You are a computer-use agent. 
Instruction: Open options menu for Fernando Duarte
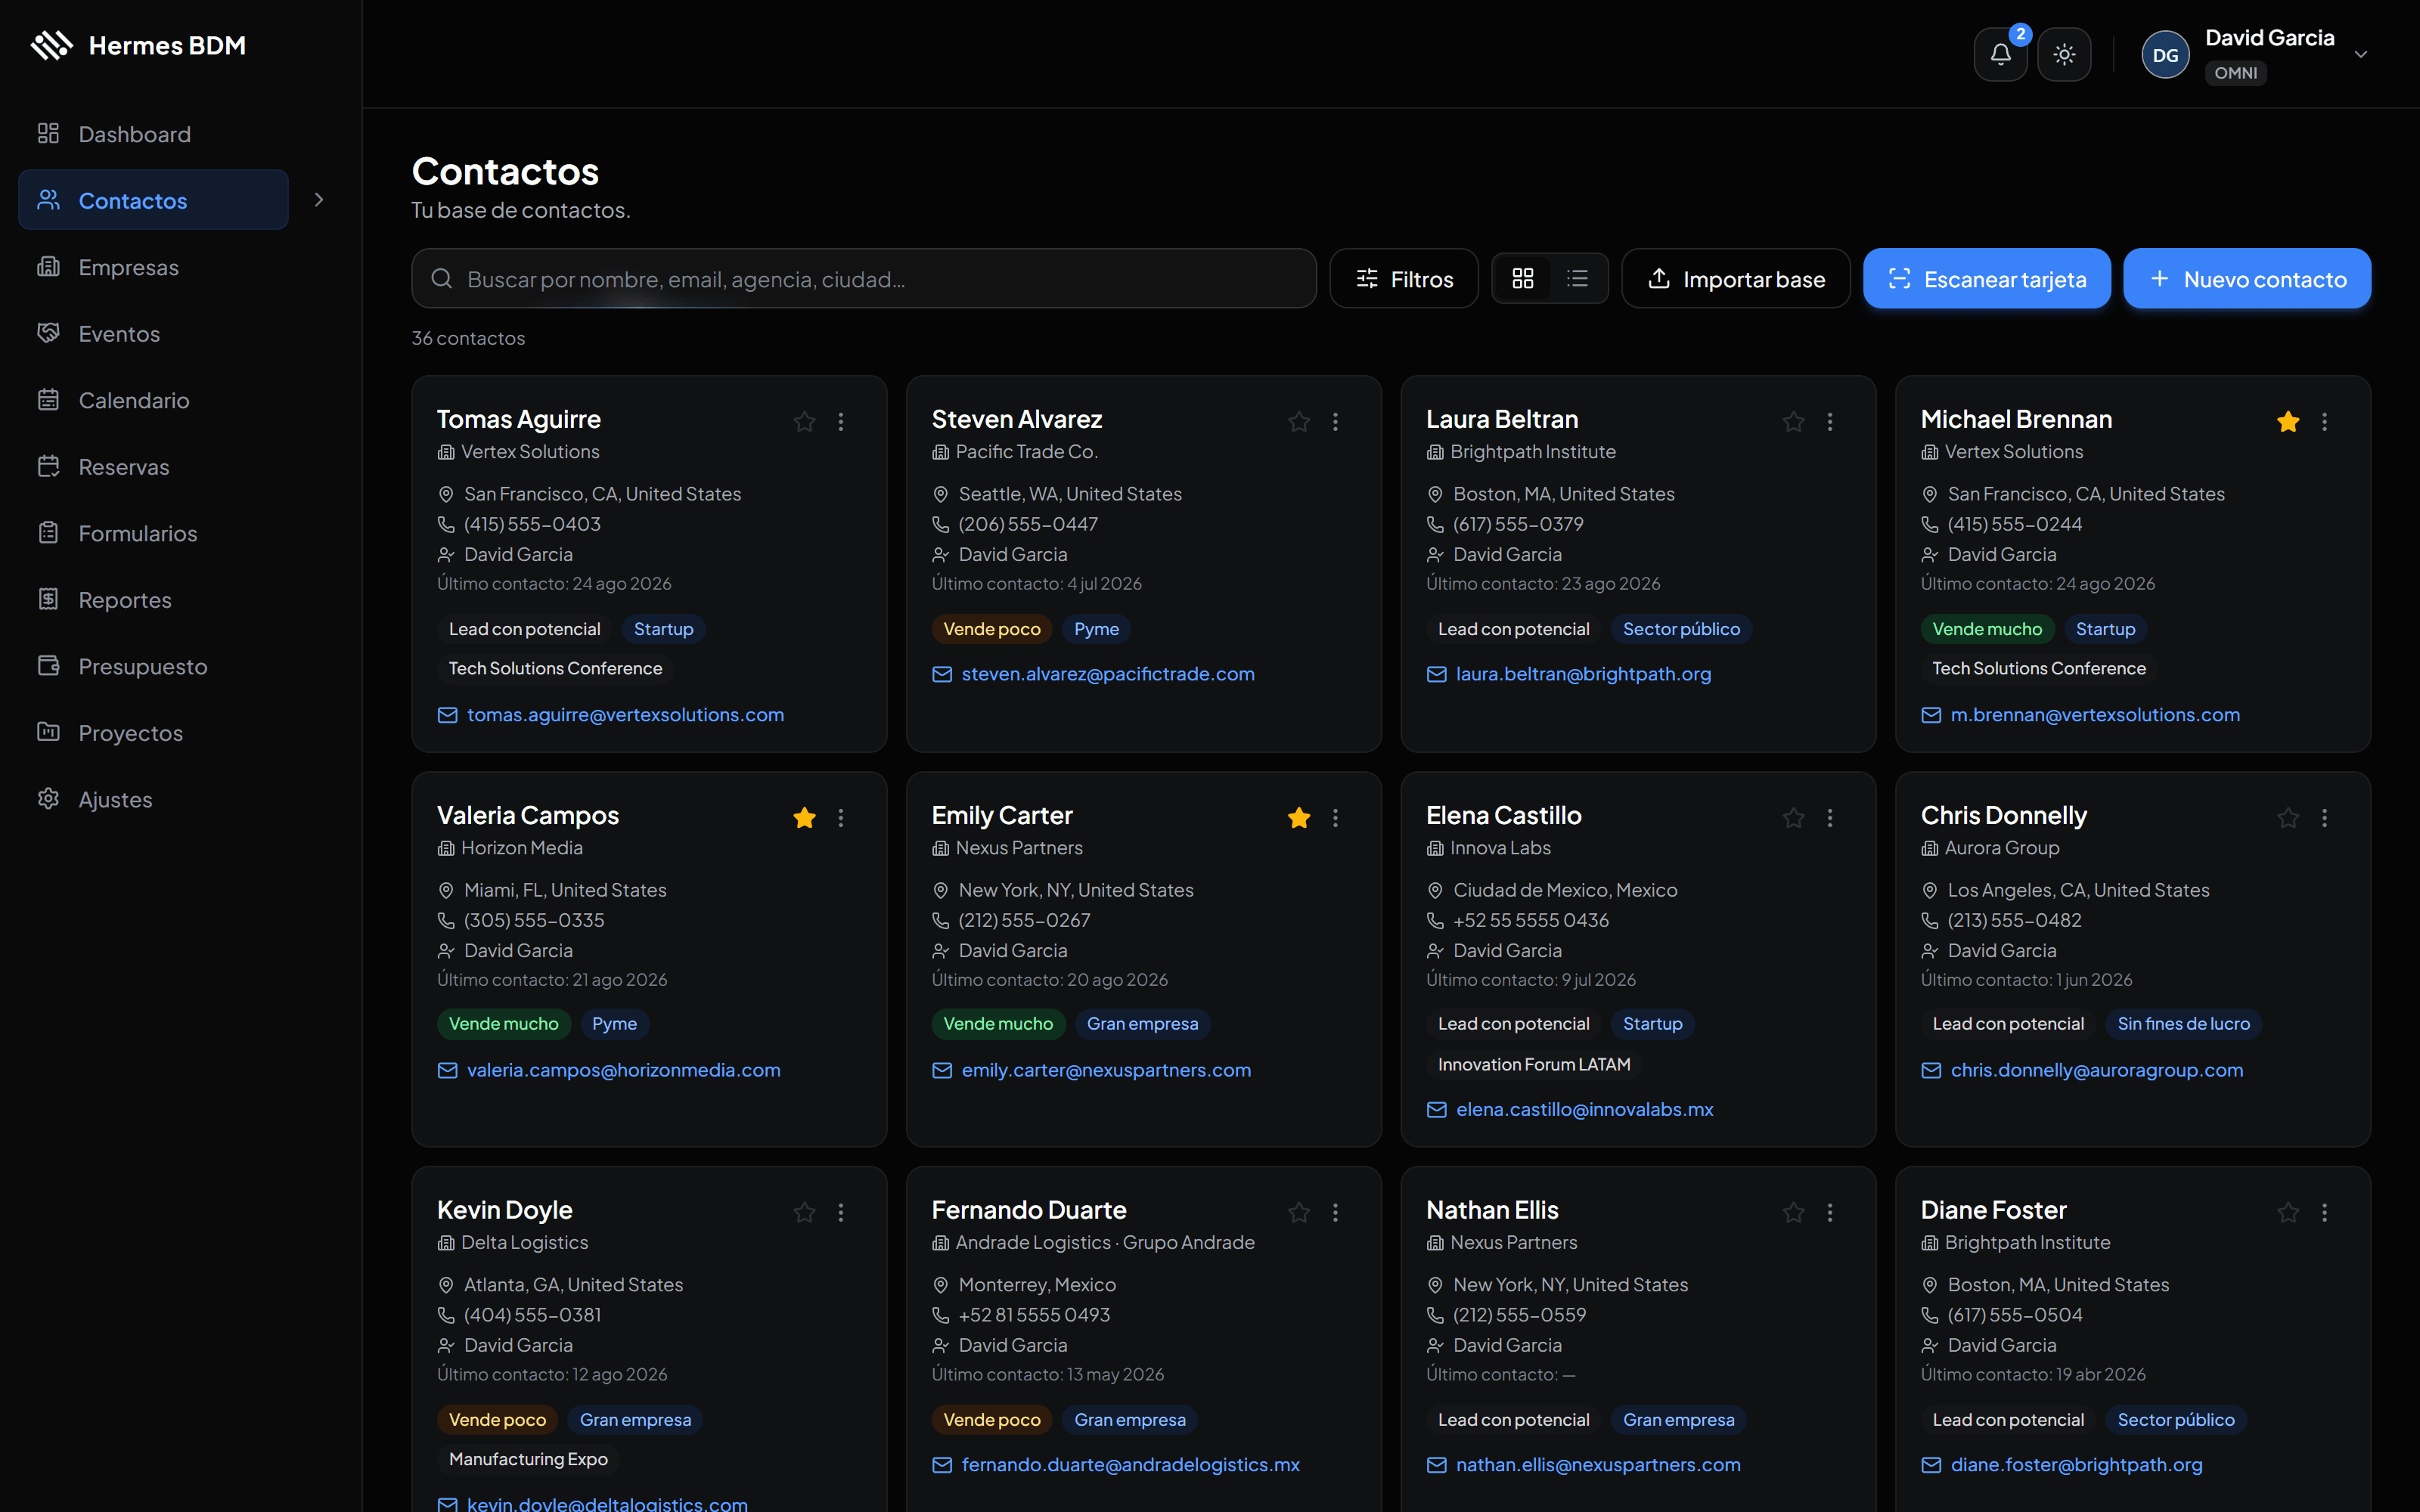tap(1335, 1213)
